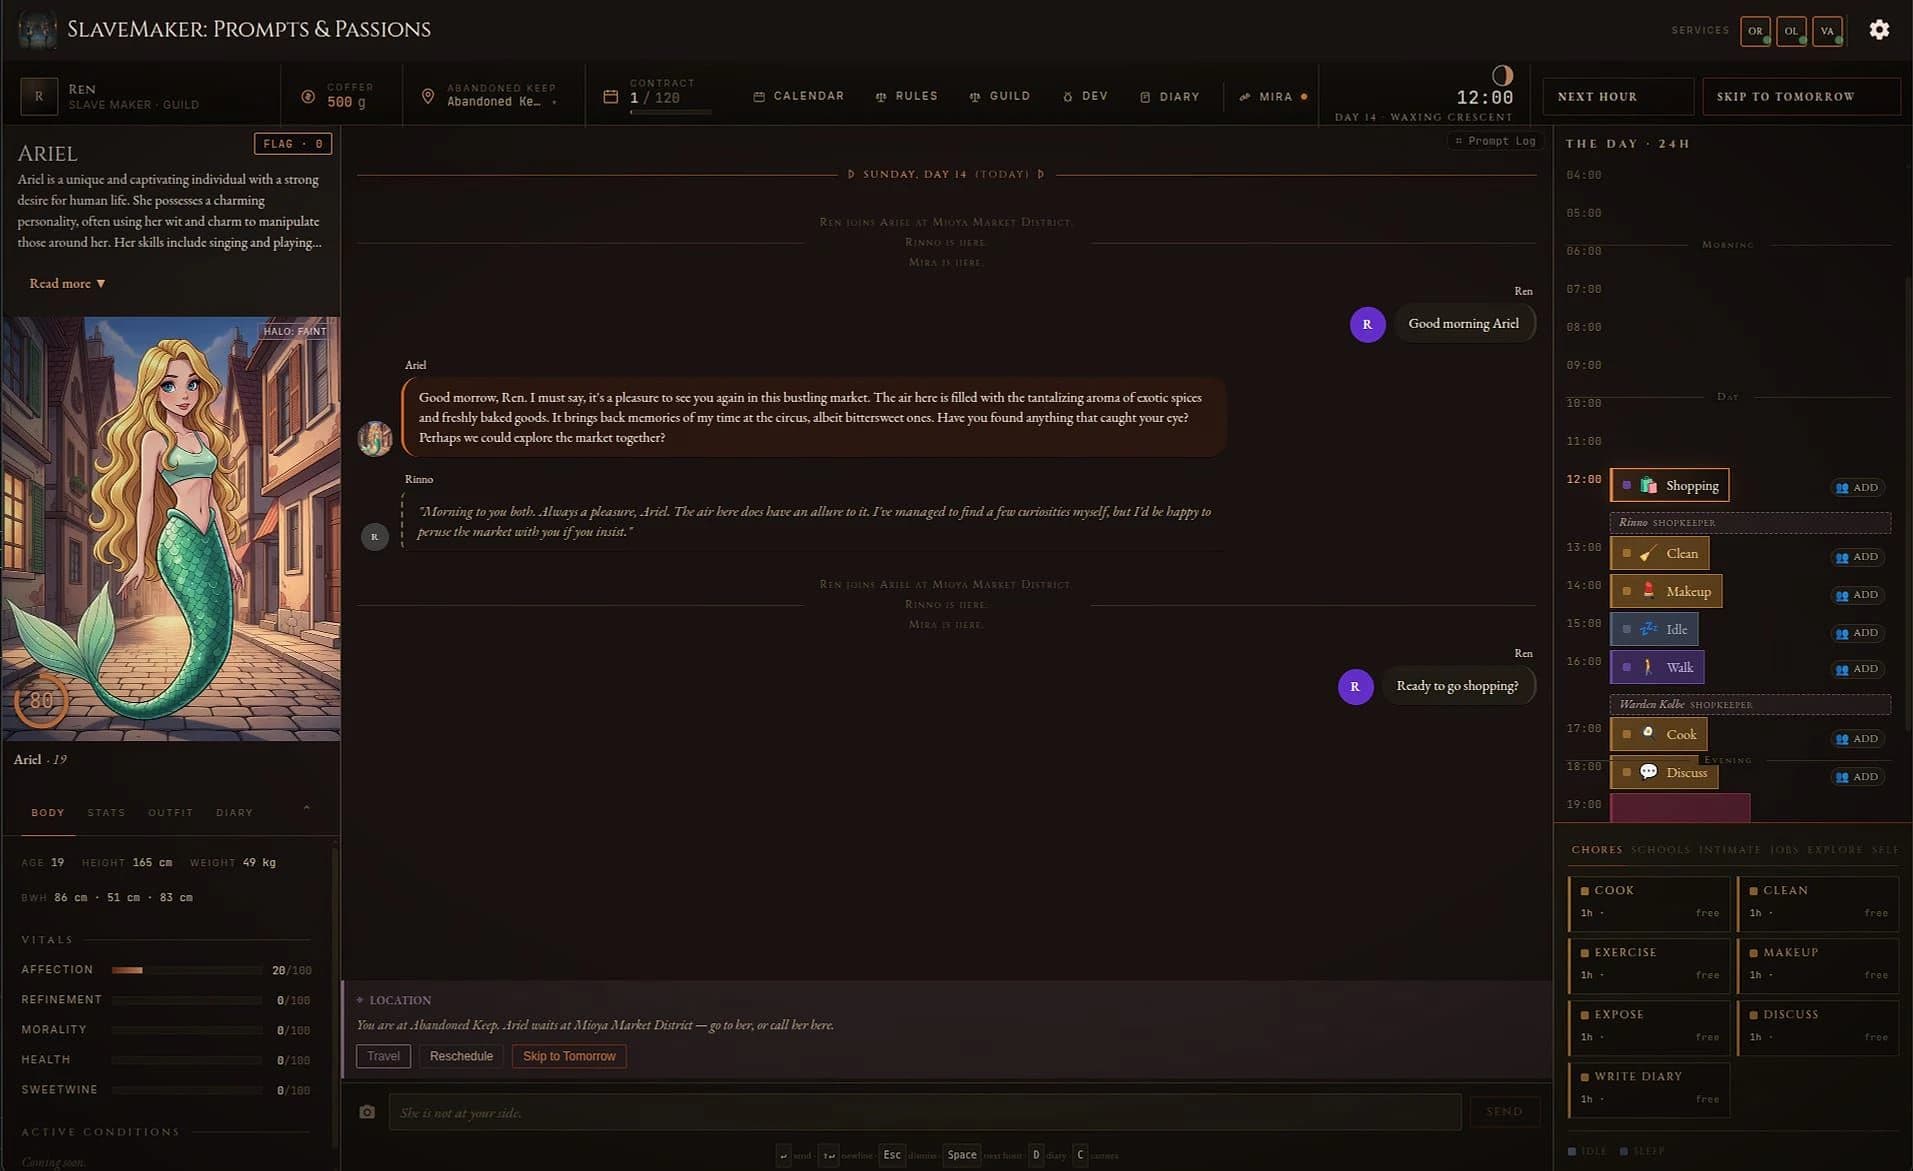This screenshot has width=1913, height=1171.
Task: Toggle the Prompt Log button
Action: (1494, 141)
